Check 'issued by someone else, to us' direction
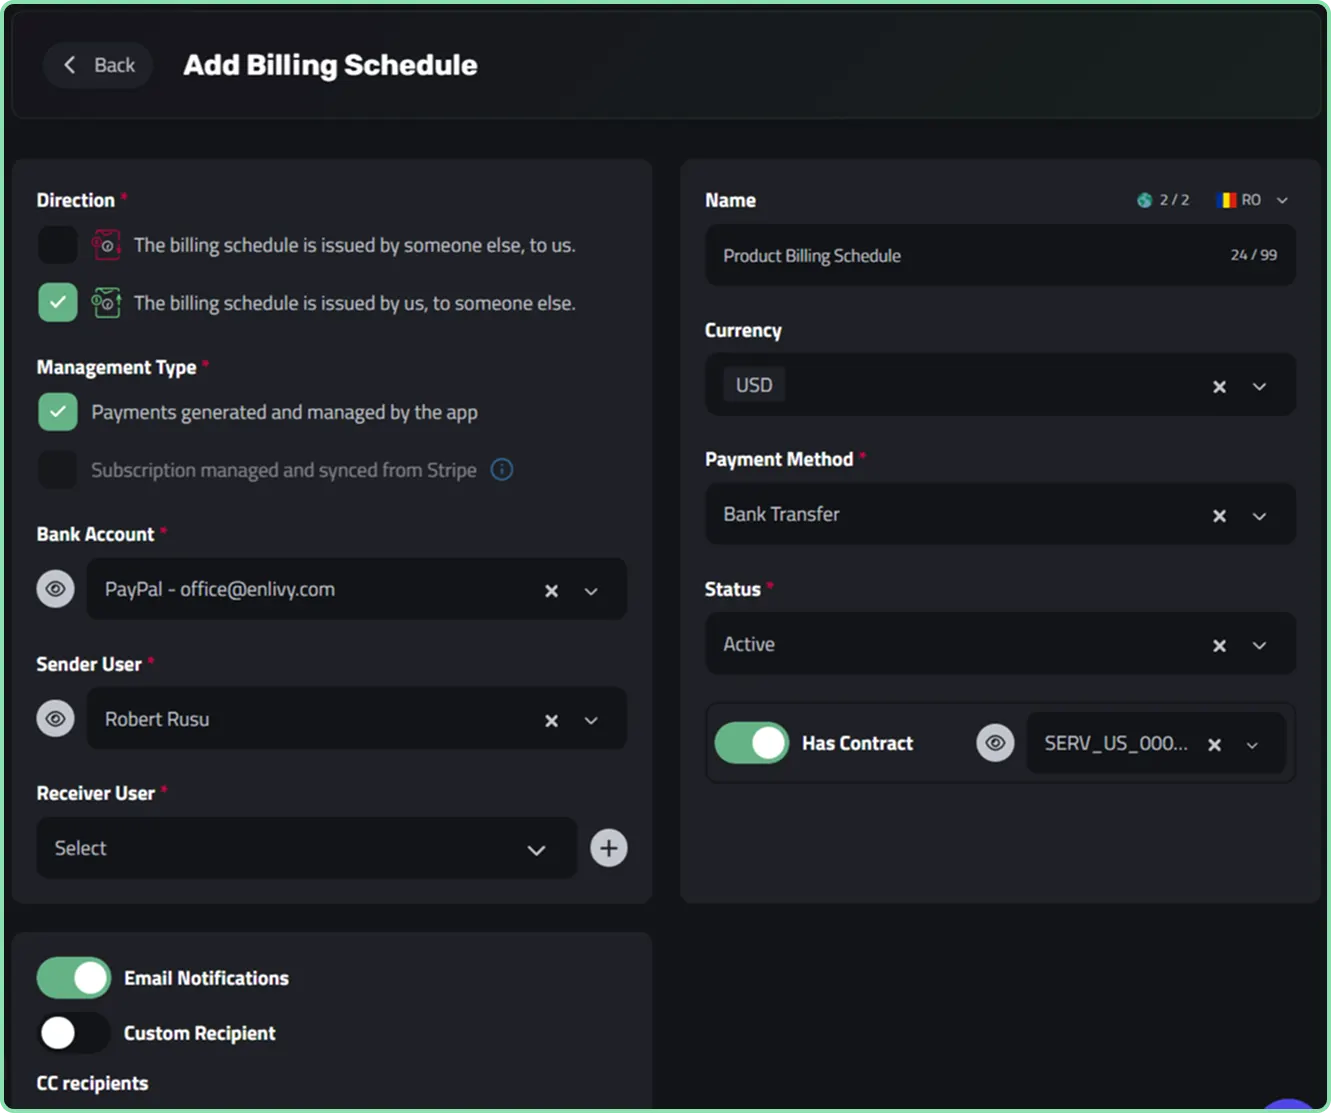The width and height of the screenshot is (1331, 1113). click(58, 245)
